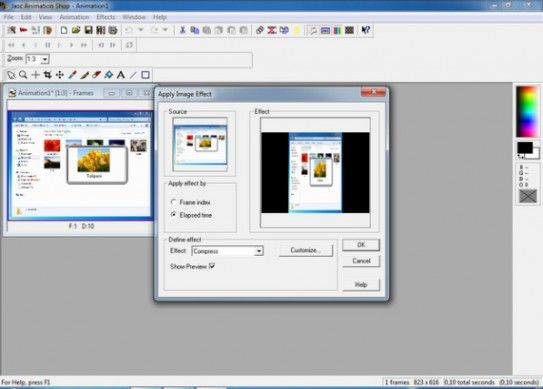
Task: Click the Help button in the dialog
Action: [361, 285]
